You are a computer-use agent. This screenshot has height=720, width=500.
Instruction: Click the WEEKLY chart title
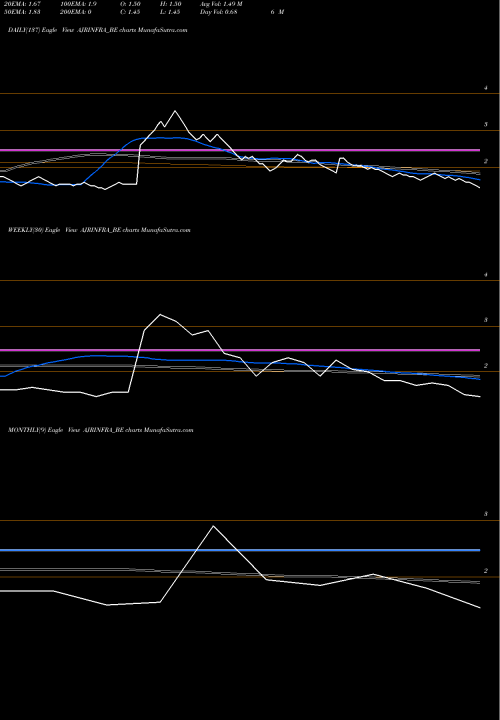[x=99, y=230]
